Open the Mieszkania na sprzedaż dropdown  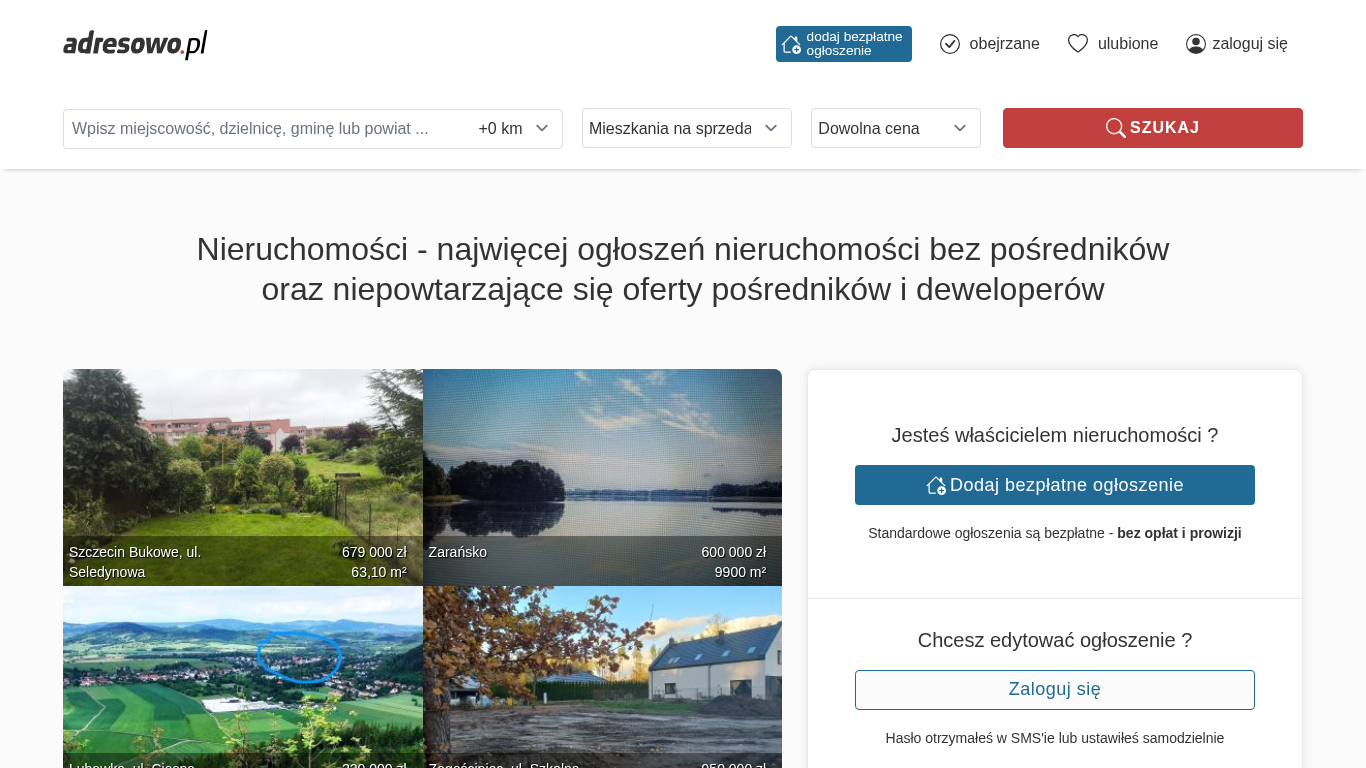click(686, 128)
